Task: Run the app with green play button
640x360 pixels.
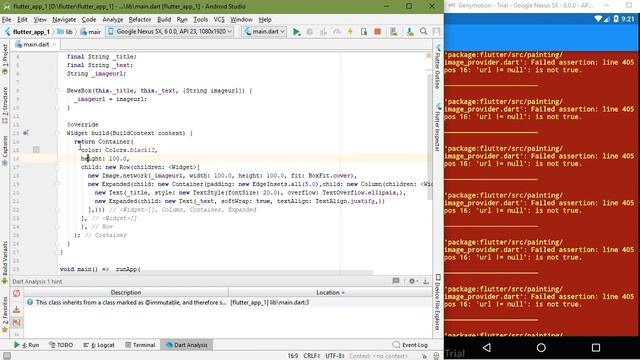Action: [x=296, y=31]
